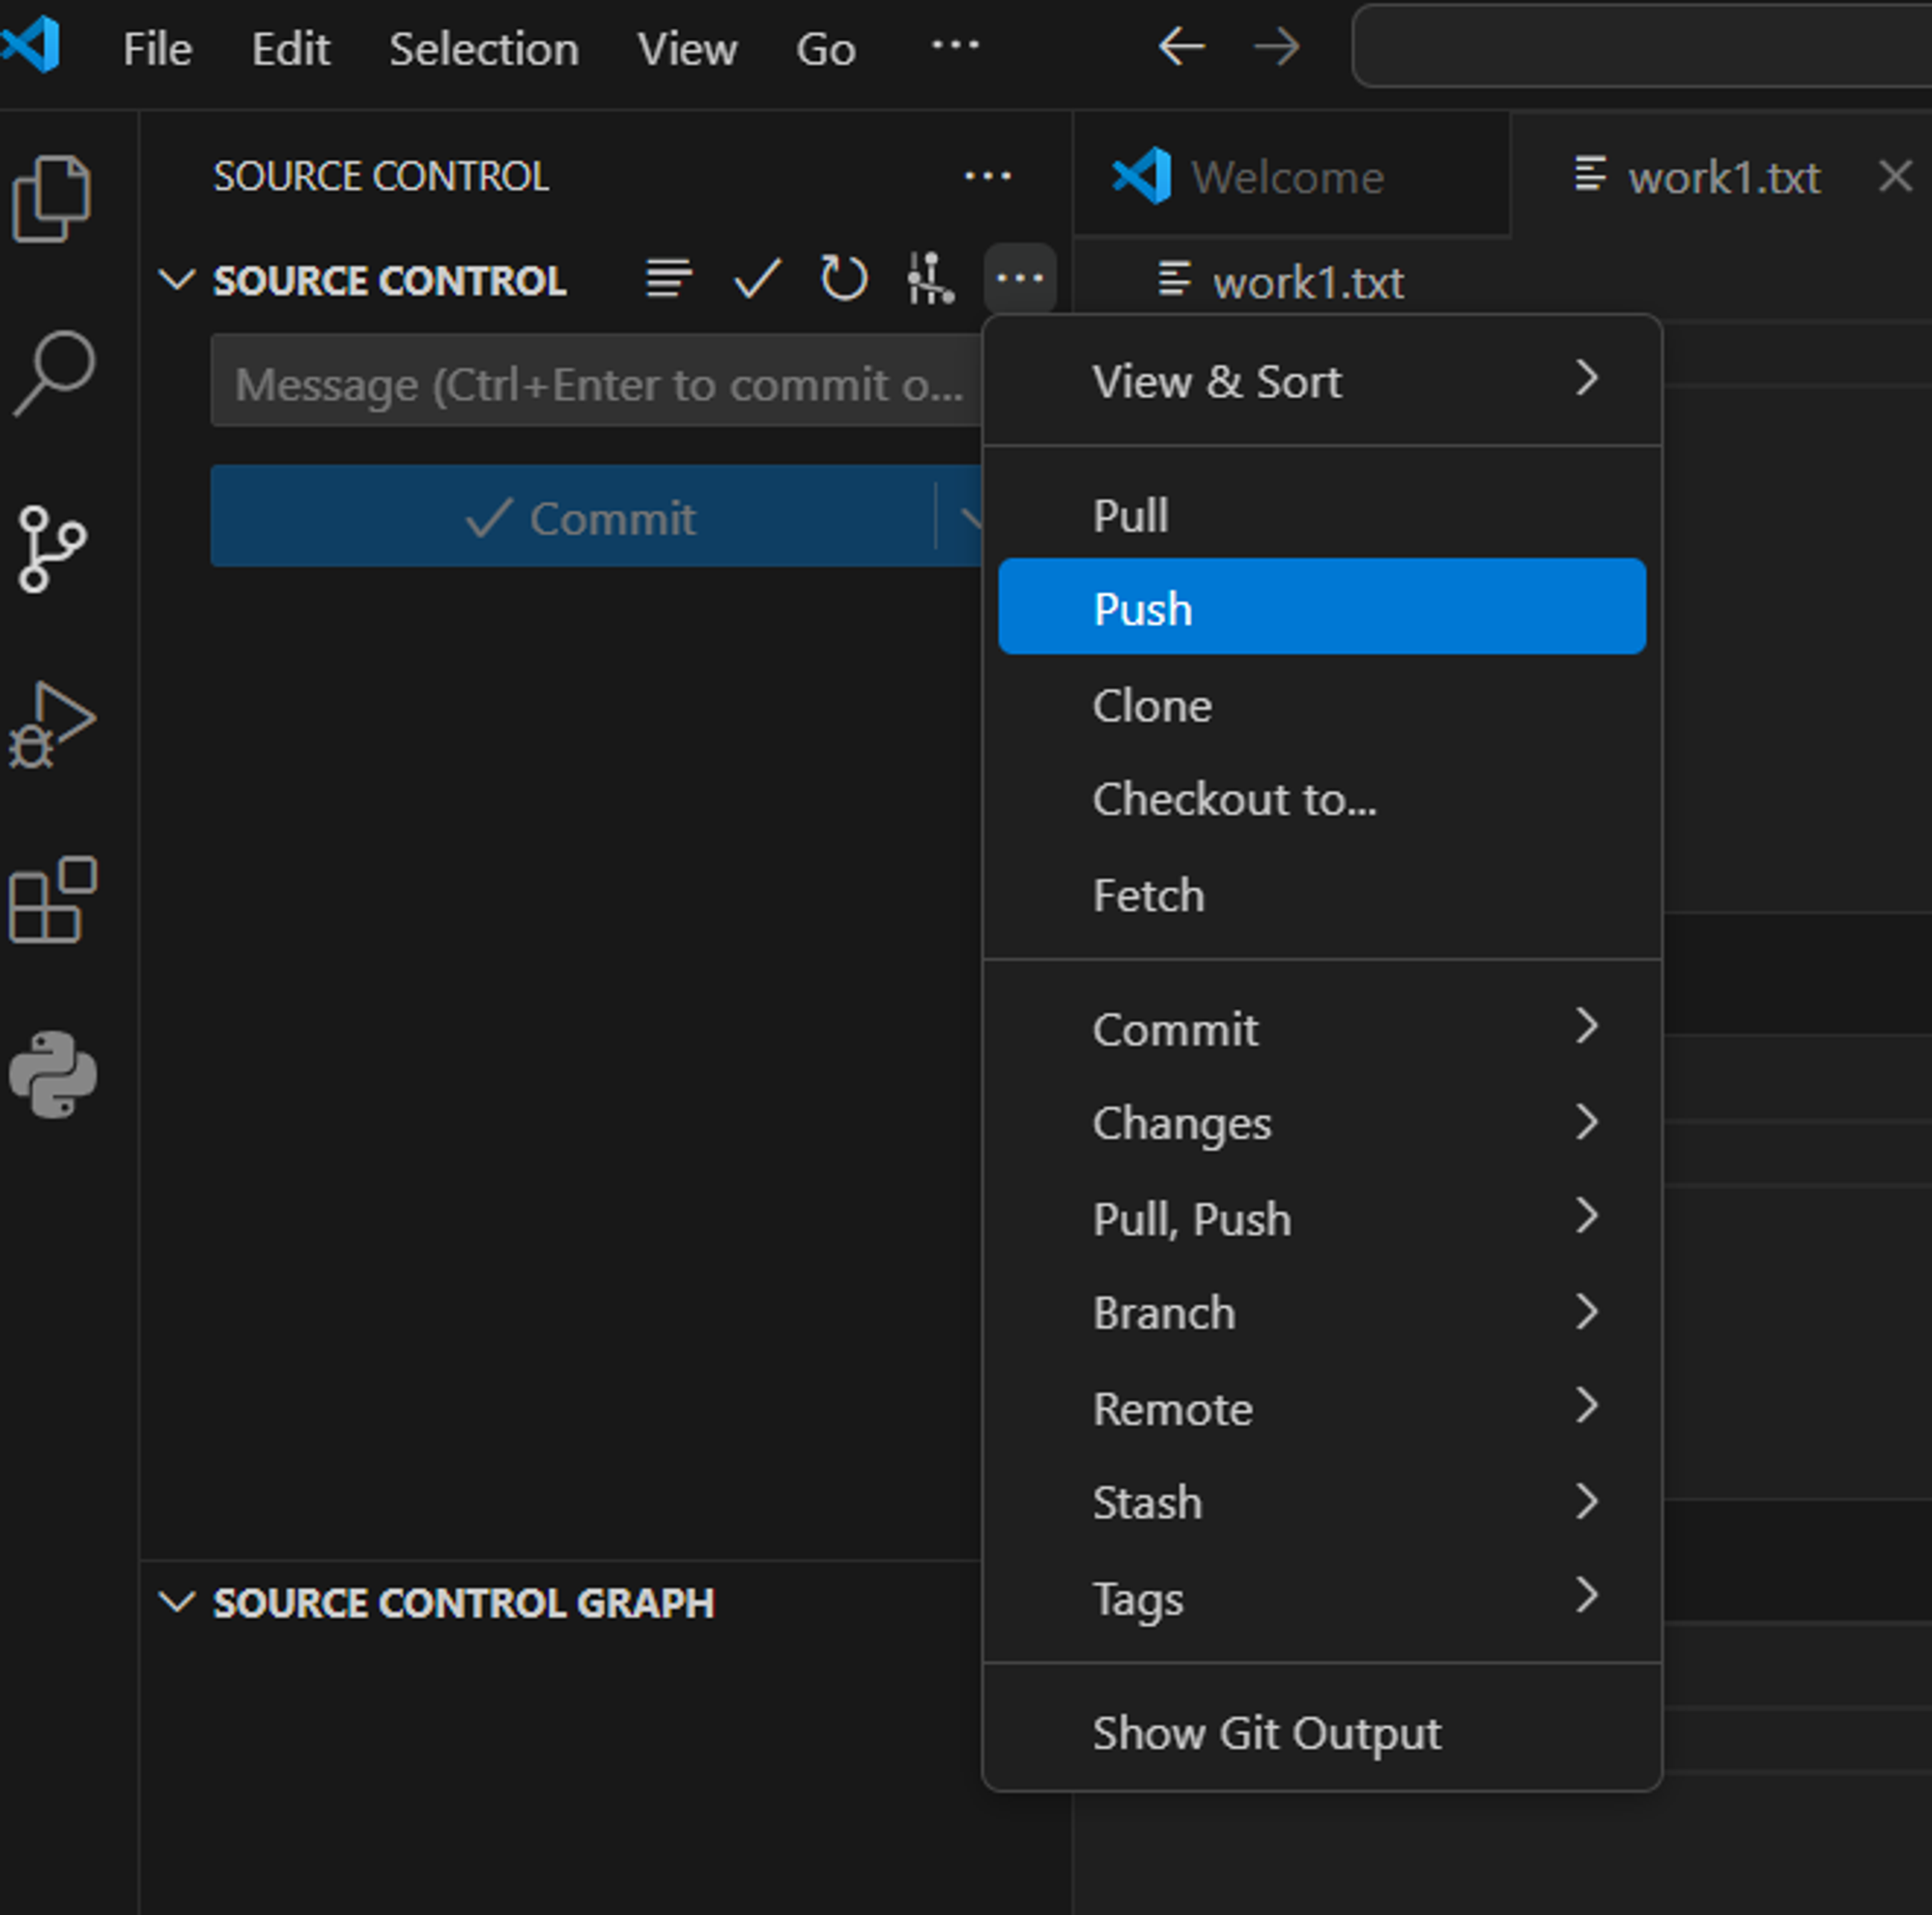Collapse the SOURCE CONTROL GRAPH section
1932x1915 pixels.
click(177, 1602)
